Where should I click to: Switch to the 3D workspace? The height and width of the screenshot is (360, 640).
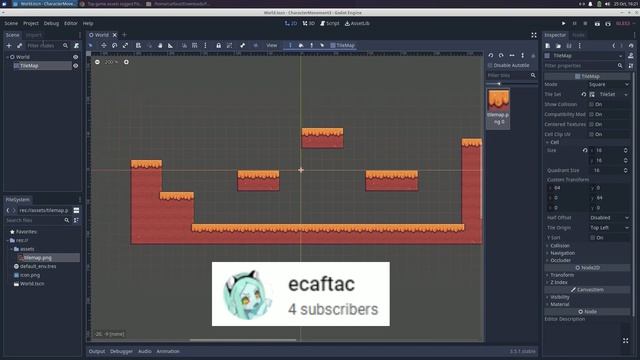[x=309, y=24]
